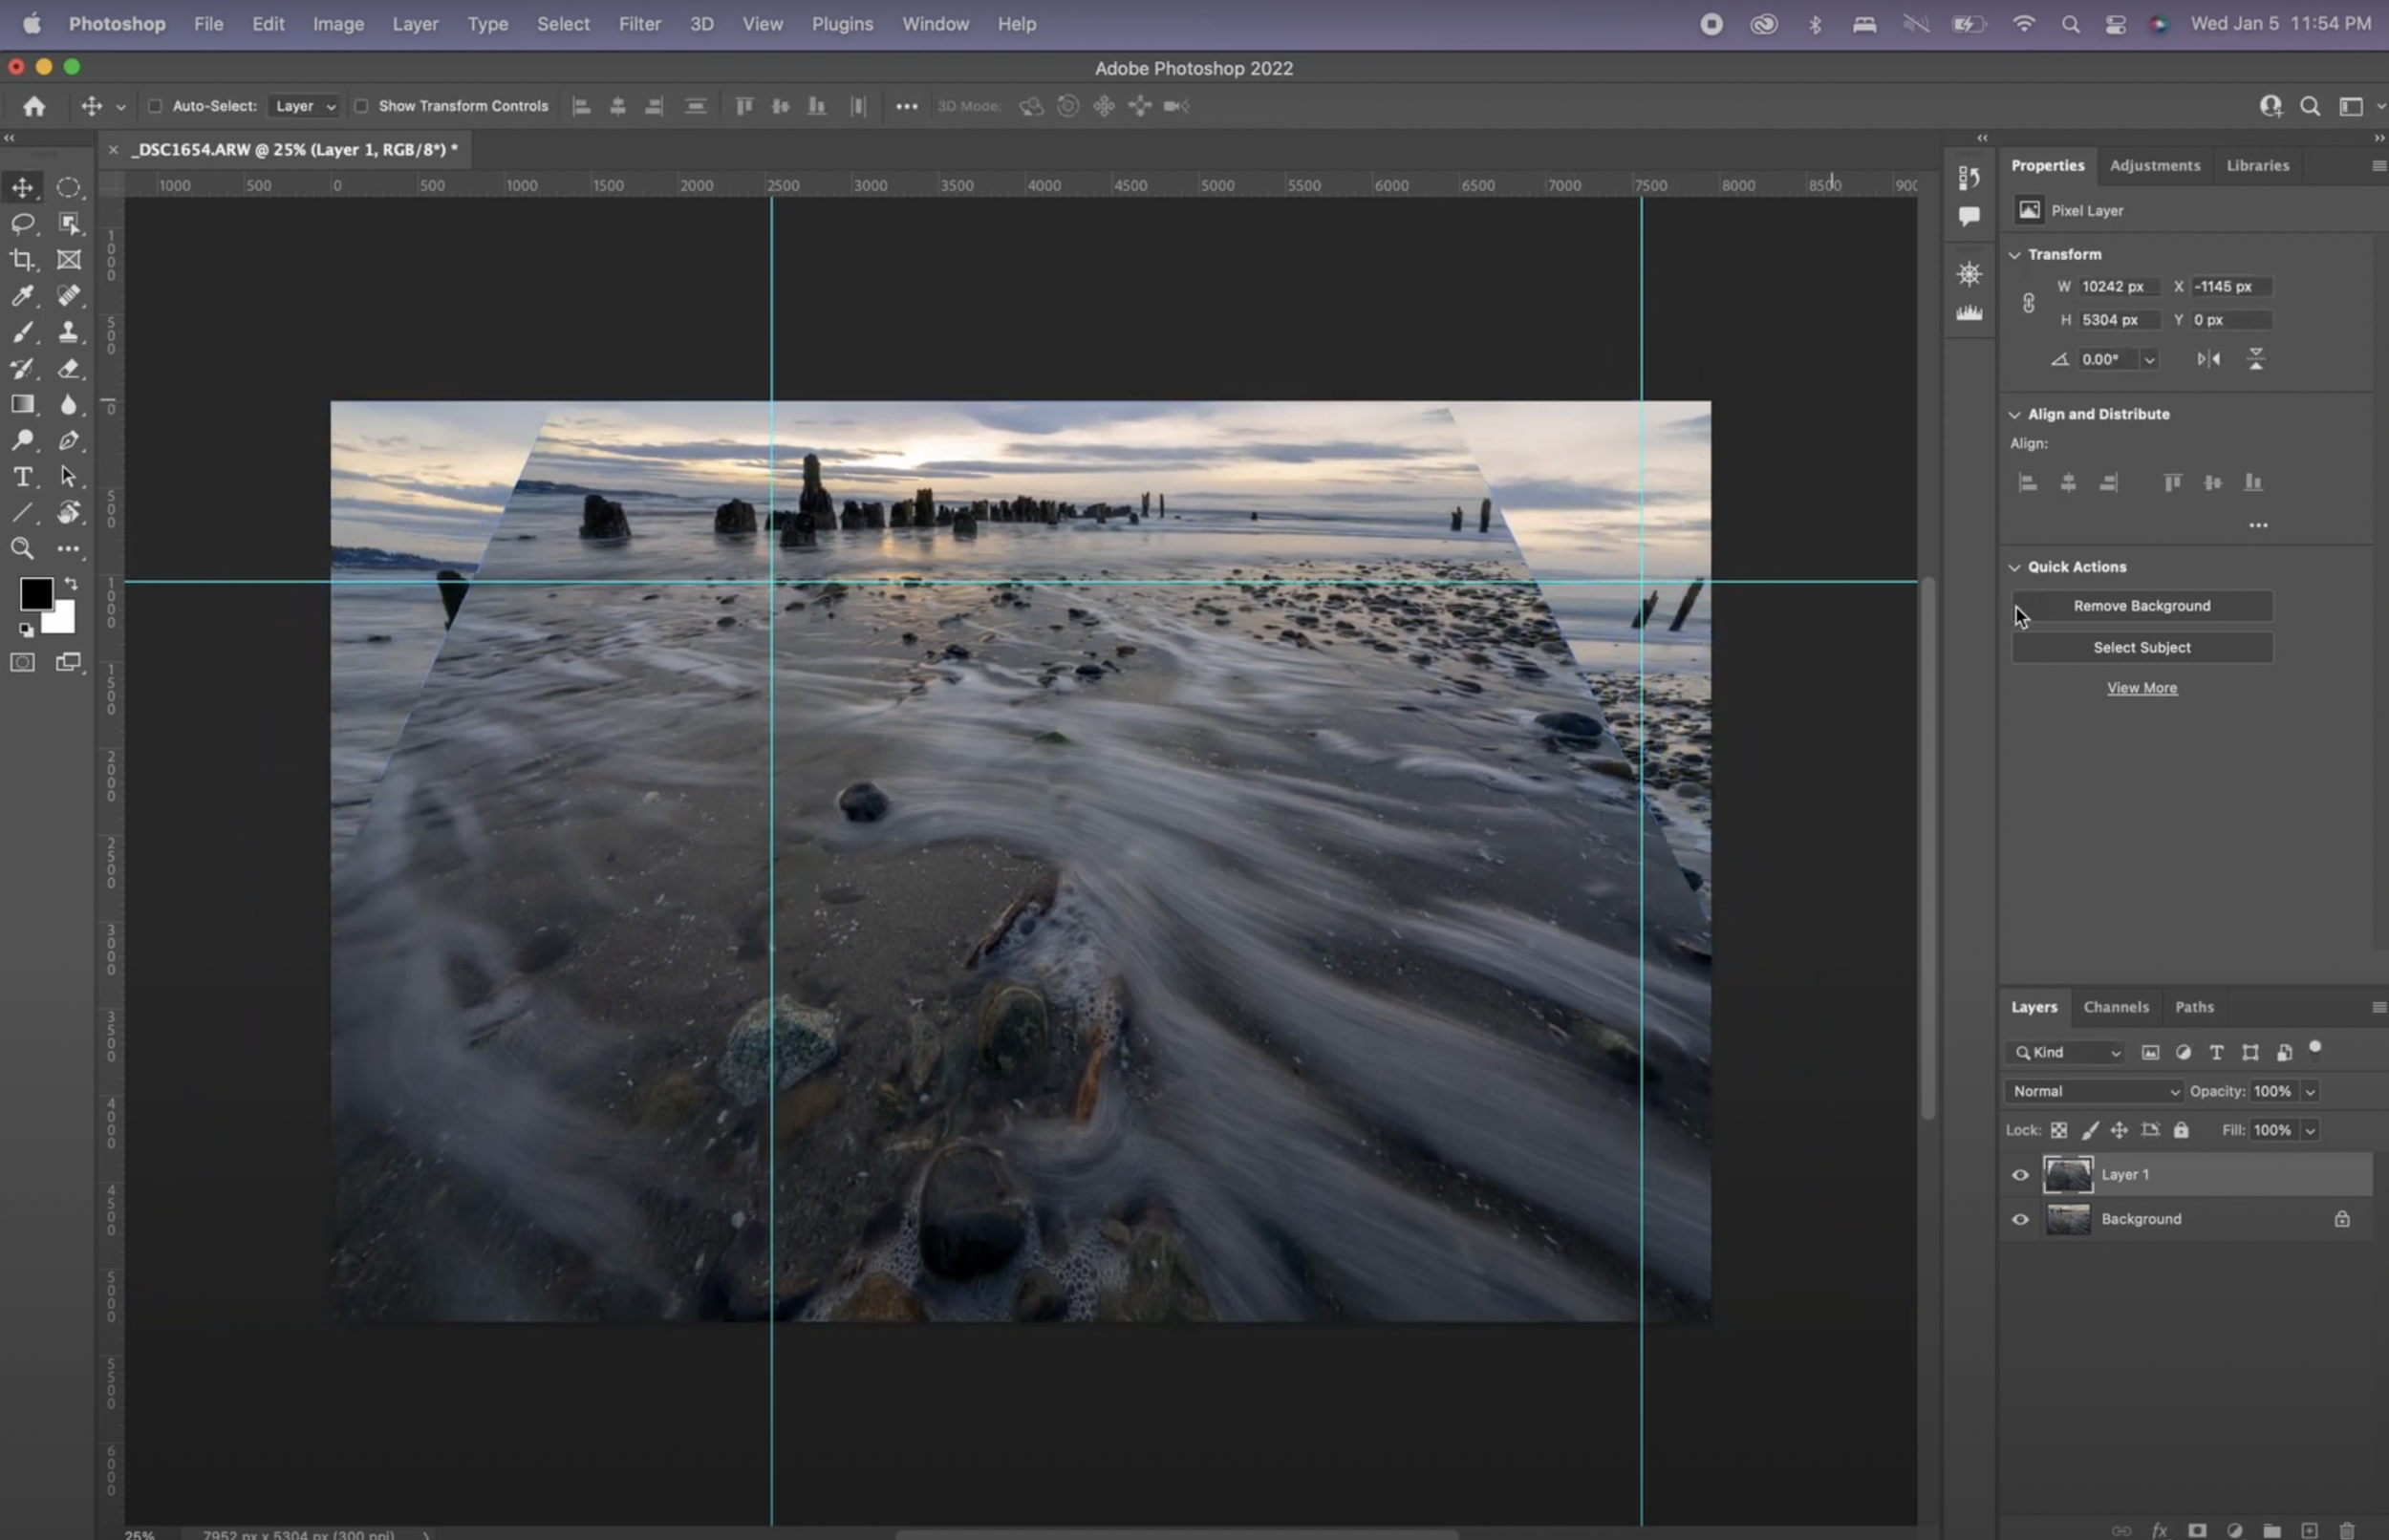The width and height of the screenshot is (2389, 1540).
Task: Open the Filter menu
Action: [x=640, y=23]
